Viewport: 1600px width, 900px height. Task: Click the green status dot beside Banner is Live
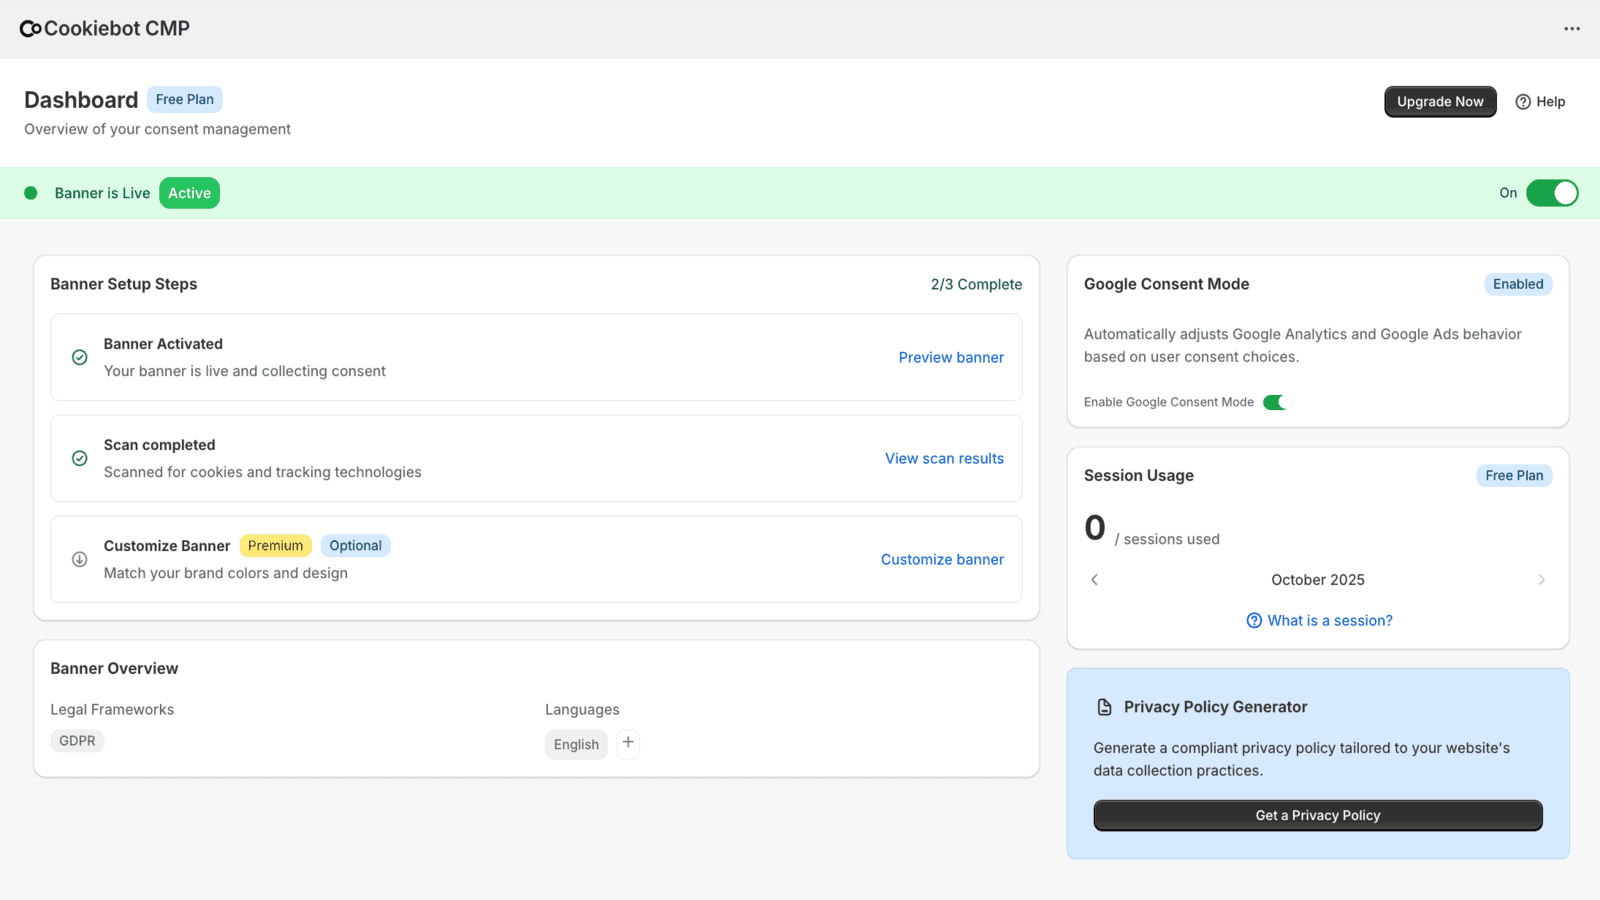coord(31,192)
